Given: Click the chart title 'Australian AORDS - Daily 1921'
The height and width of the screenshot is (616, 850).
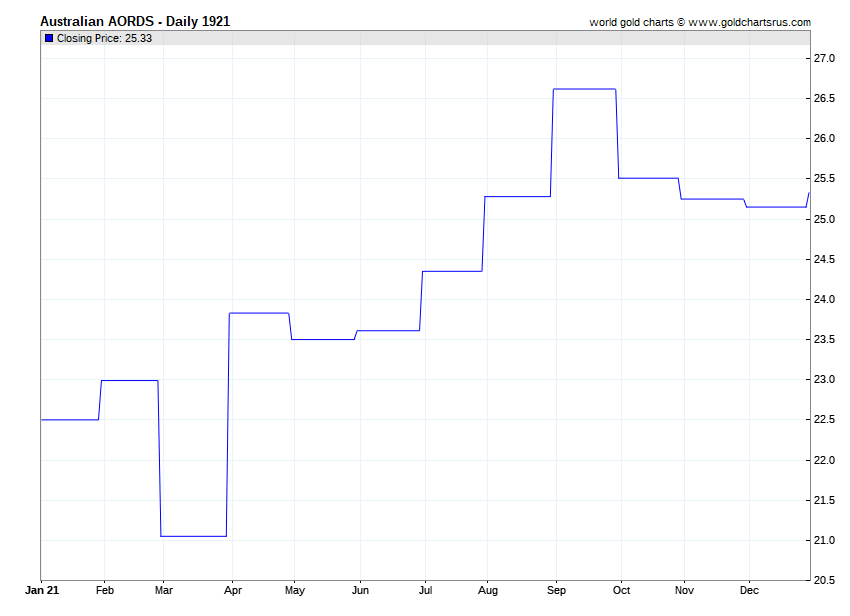Looking at the screenshot, I should tap(135, 22).
